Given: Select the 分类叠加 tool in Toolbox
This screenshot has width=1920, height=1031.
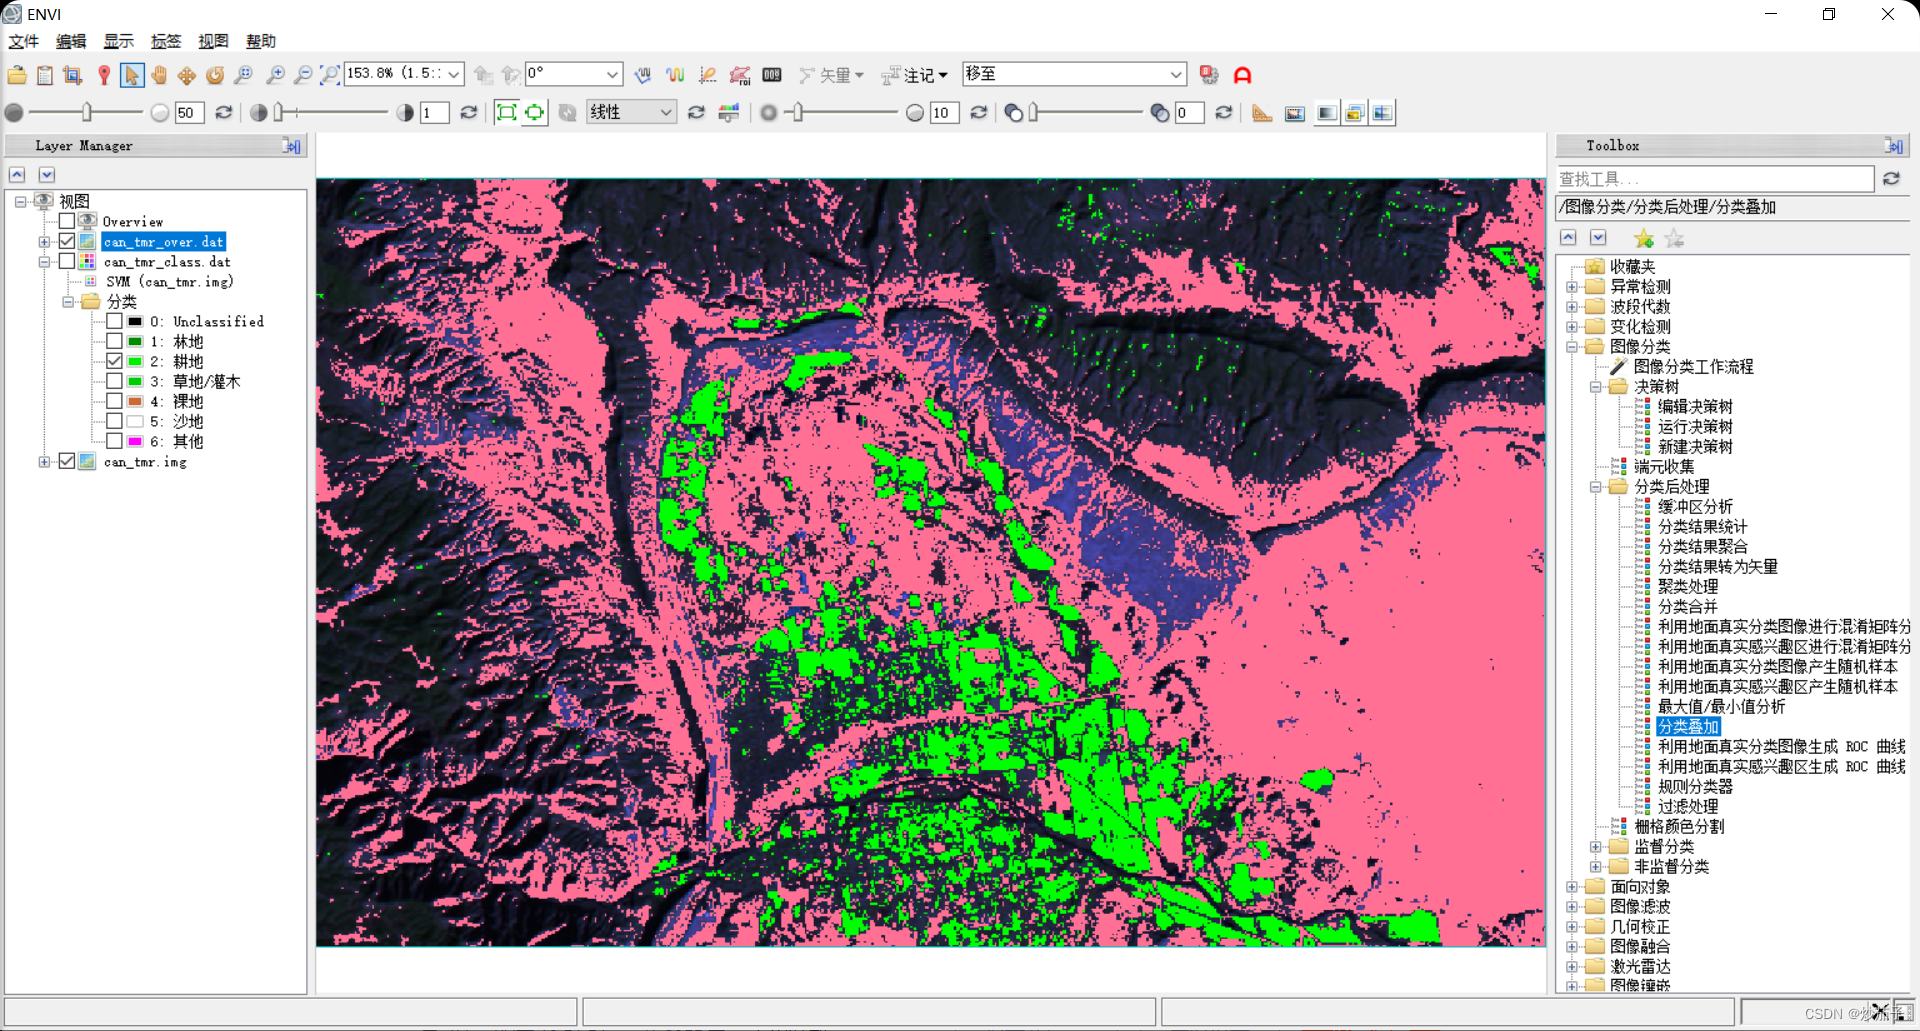Looking at the screenshot, I should point(1688,727).
